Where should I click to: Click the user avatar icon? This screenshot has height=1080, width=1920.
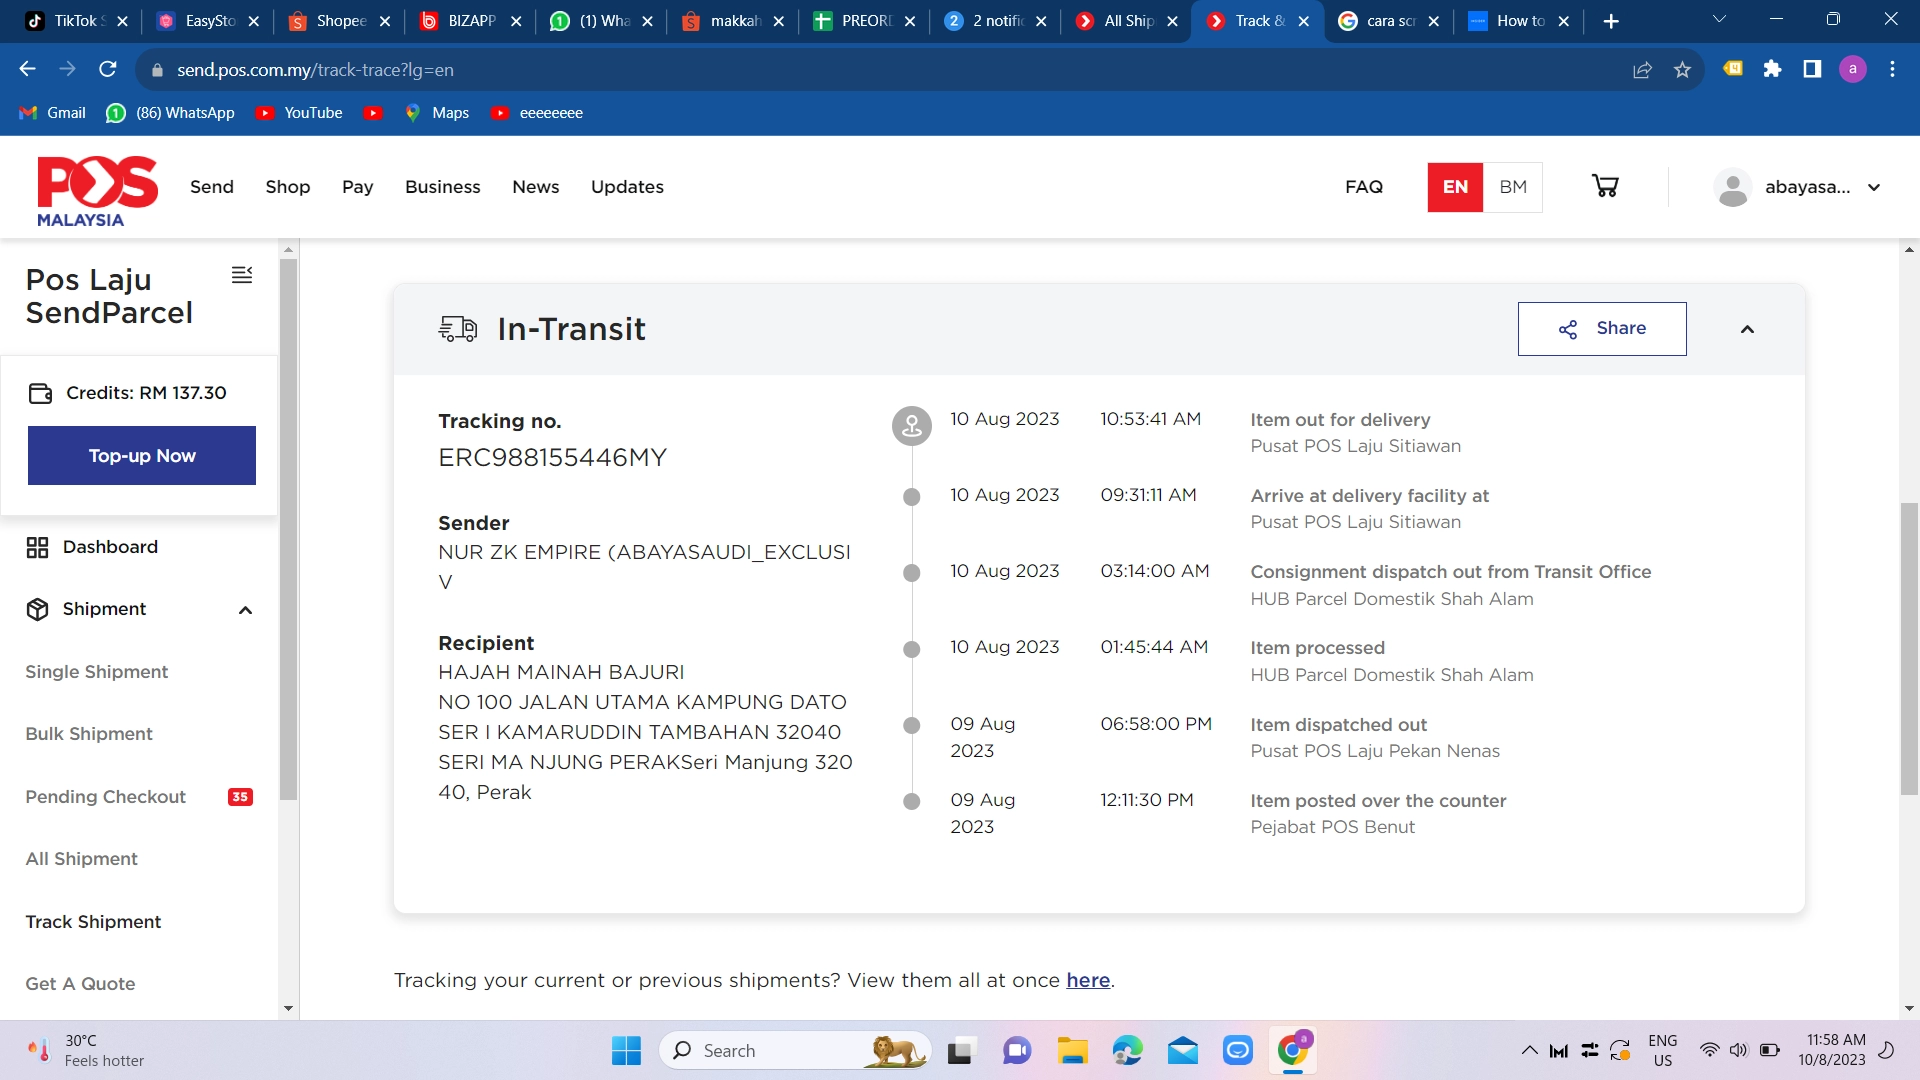(1732, 187)
